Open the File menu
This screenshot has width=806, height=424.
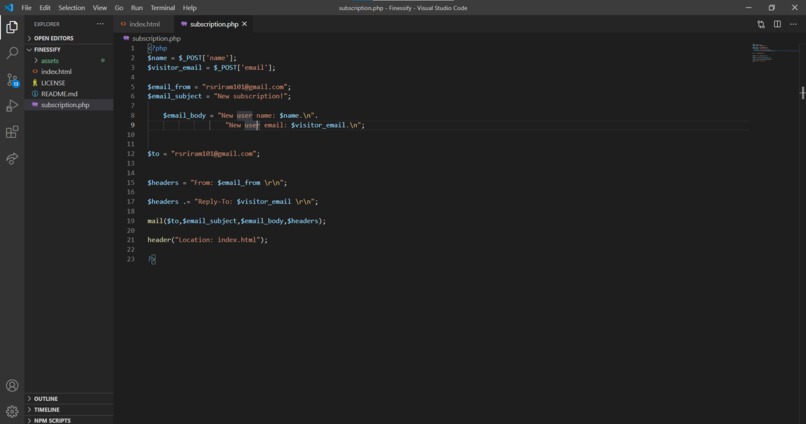click(x=26, y=8)
